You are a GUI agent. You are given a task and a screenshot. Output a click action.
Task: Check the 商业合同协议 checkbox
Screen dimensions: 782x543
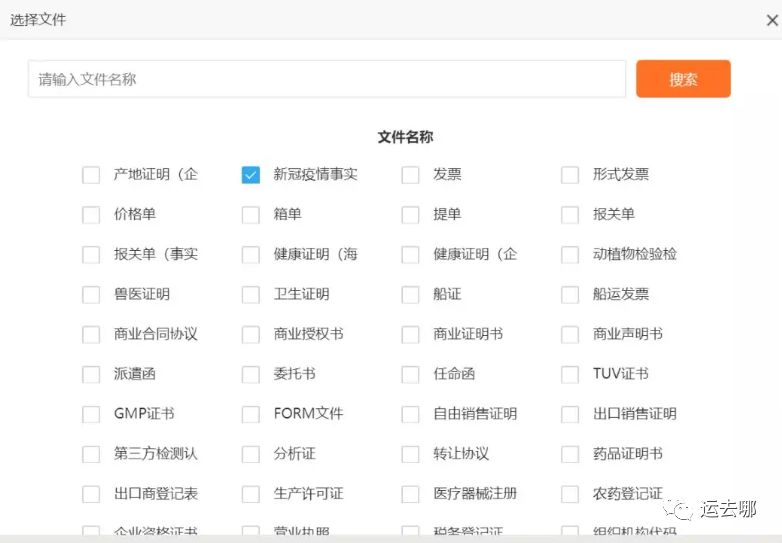tap(91, 335)
